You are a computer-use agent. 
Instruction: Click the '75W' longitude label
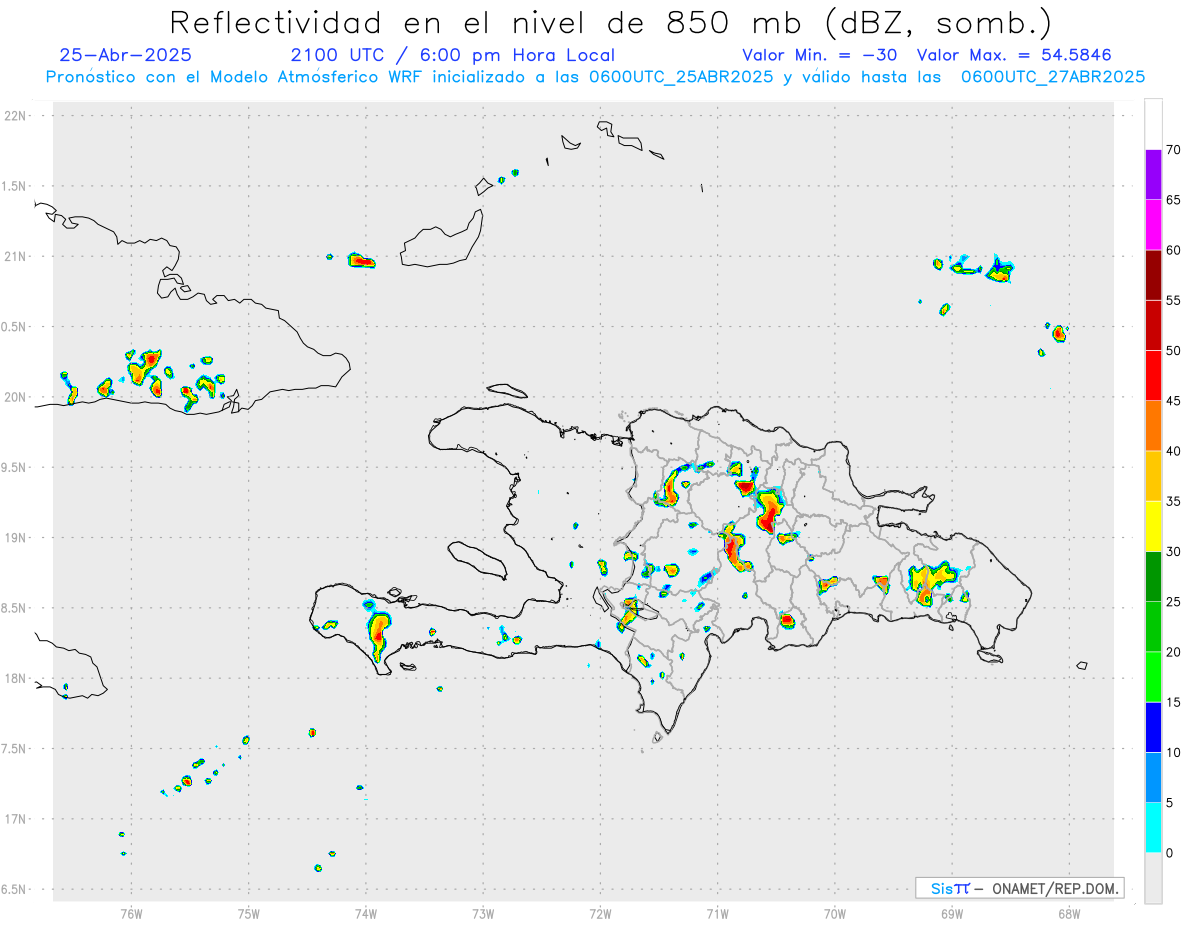point(249,913)
